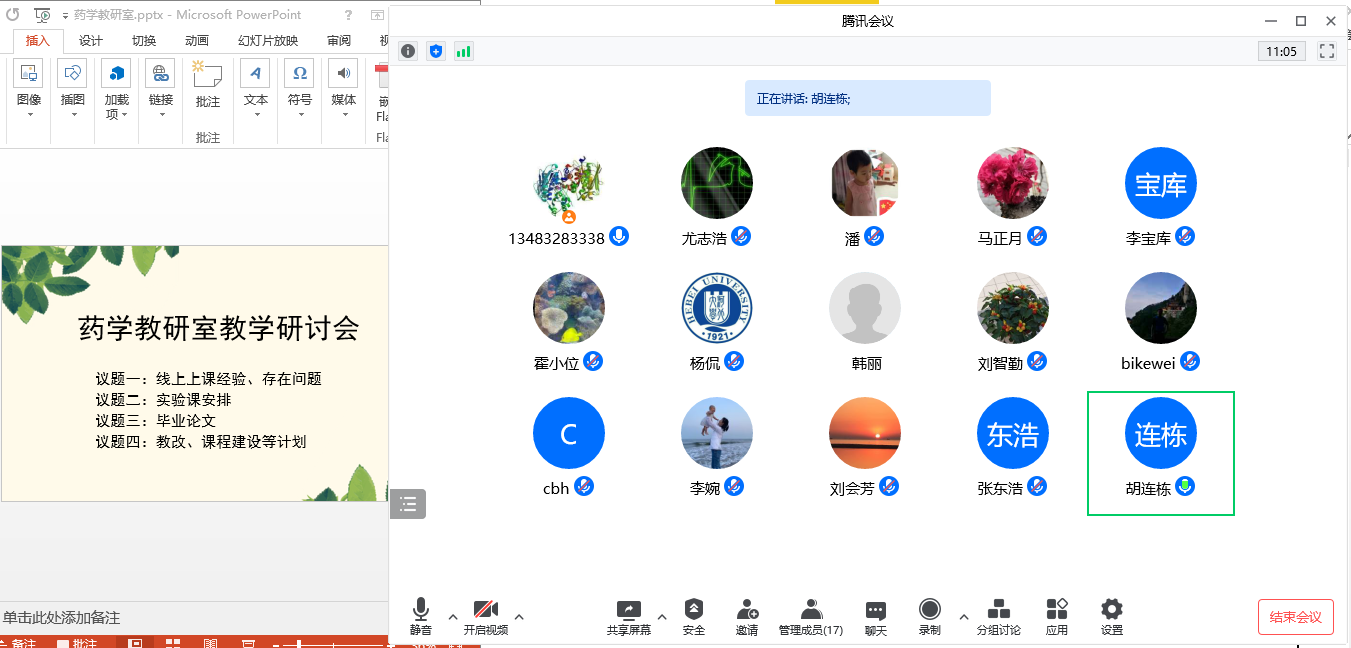Image resolution: width=1351 pixels, height=648 pixels.
Task: Switch to the Design (设计) ribbon tab
Action: point(91,41)
